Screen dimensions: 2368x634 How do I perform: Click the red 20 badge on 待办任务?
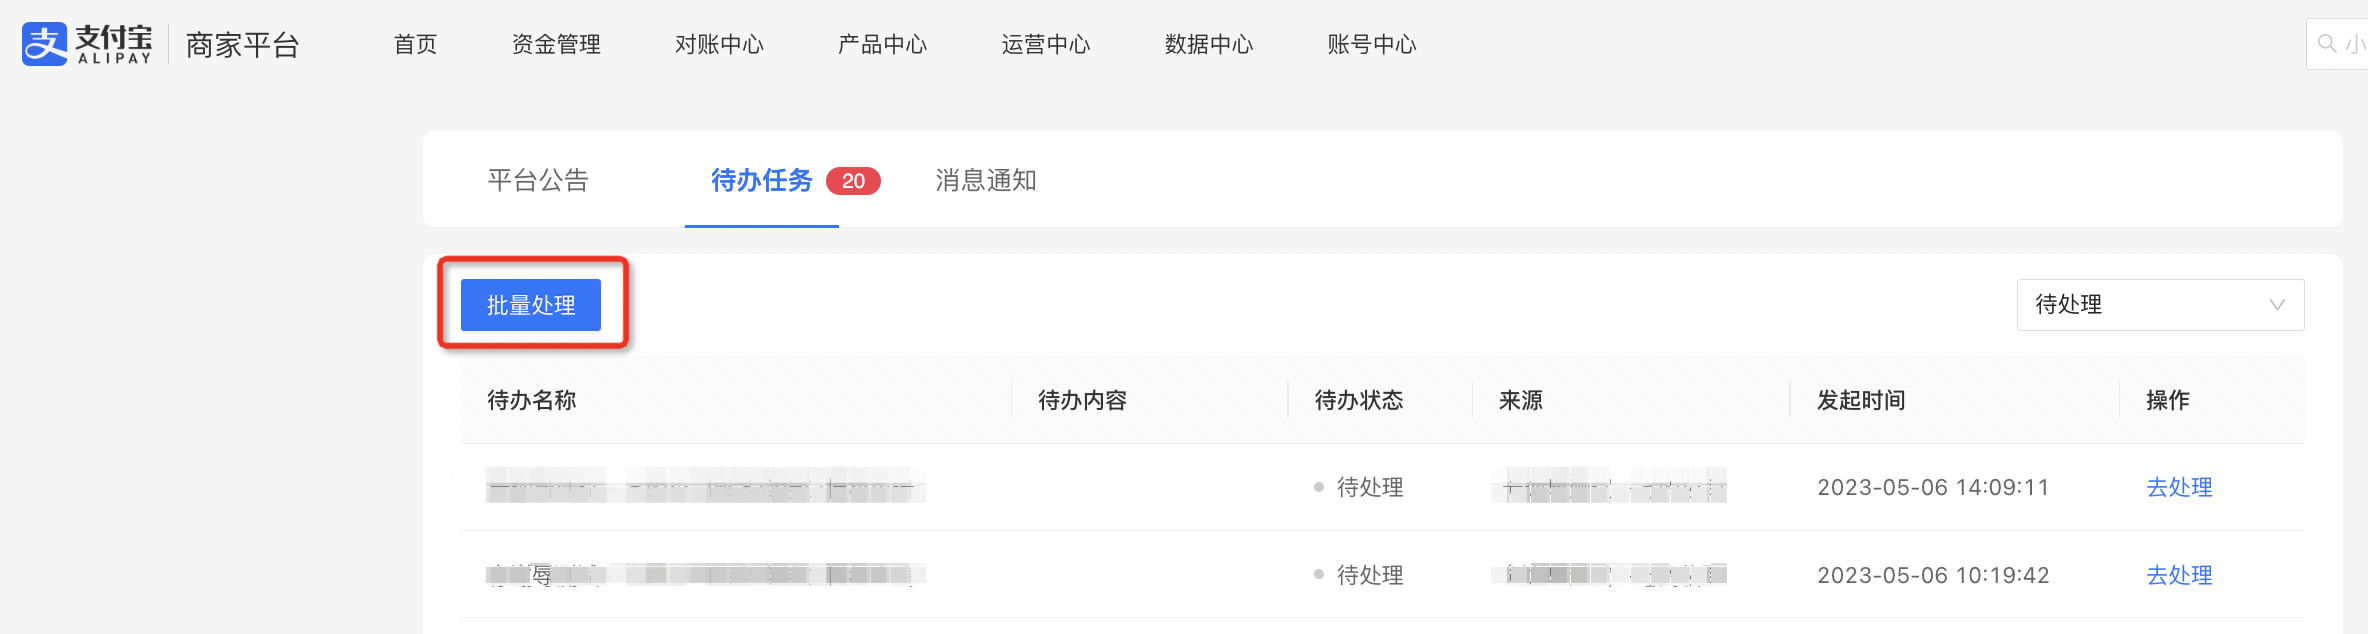853,181
